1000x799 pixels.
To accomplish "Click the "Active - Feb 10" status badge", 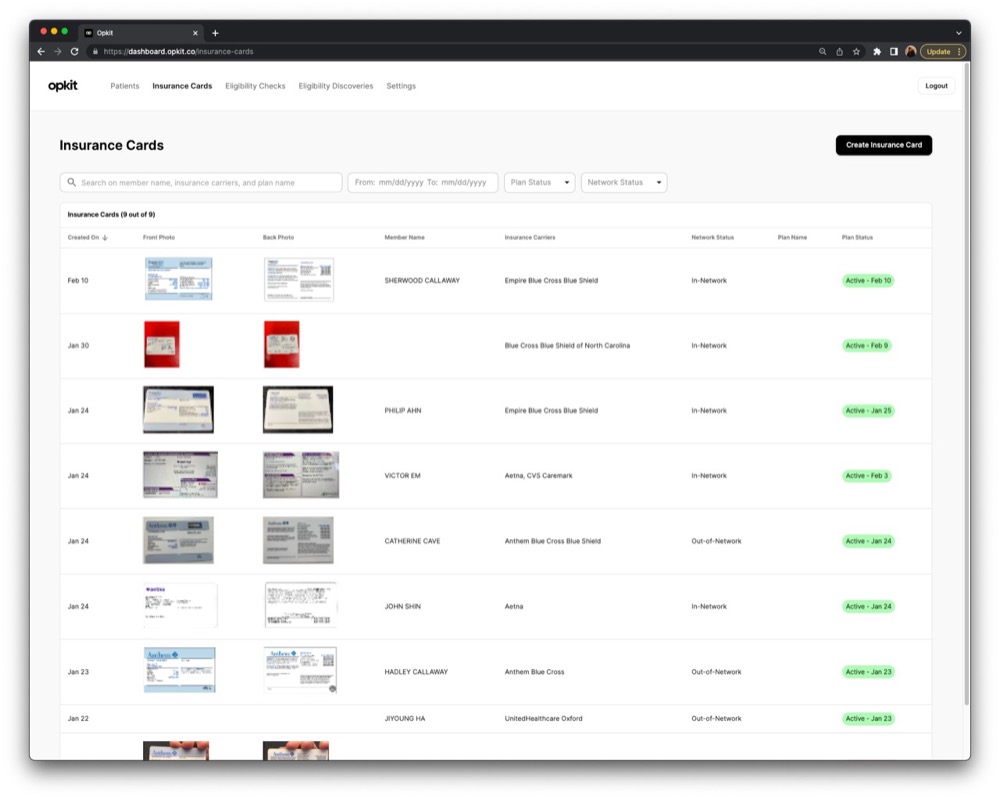I will click(868, 281).
